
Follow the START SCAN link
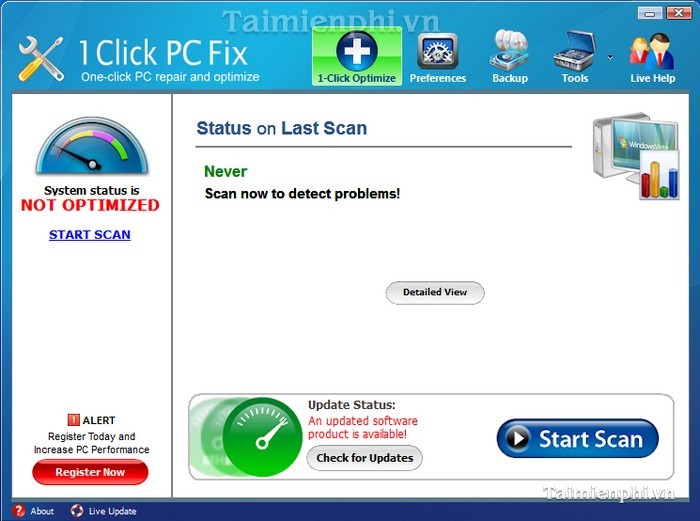click(90, 234)
